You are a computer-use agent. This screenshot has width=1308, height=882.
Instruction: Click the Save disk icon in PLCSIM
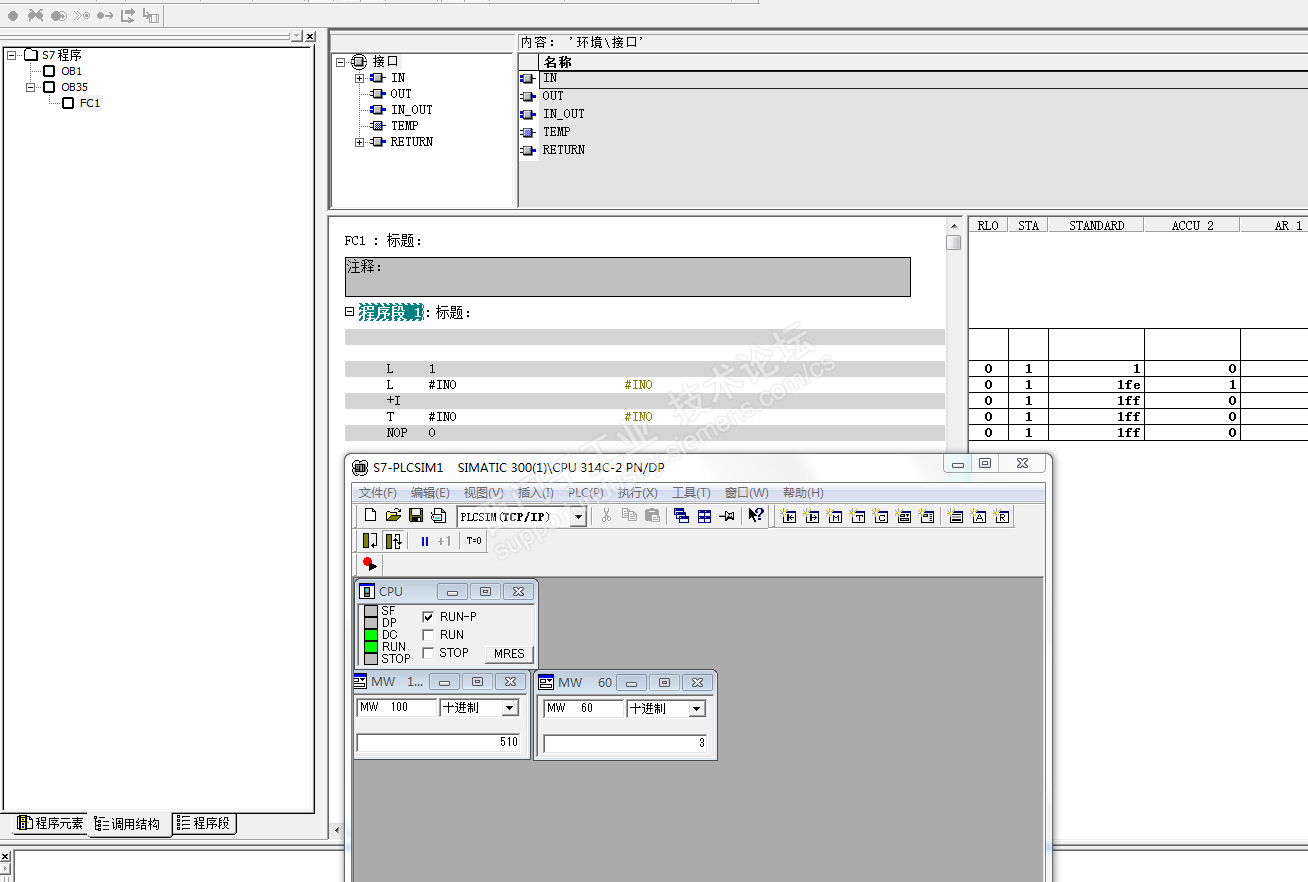click(x=416, y=516)
